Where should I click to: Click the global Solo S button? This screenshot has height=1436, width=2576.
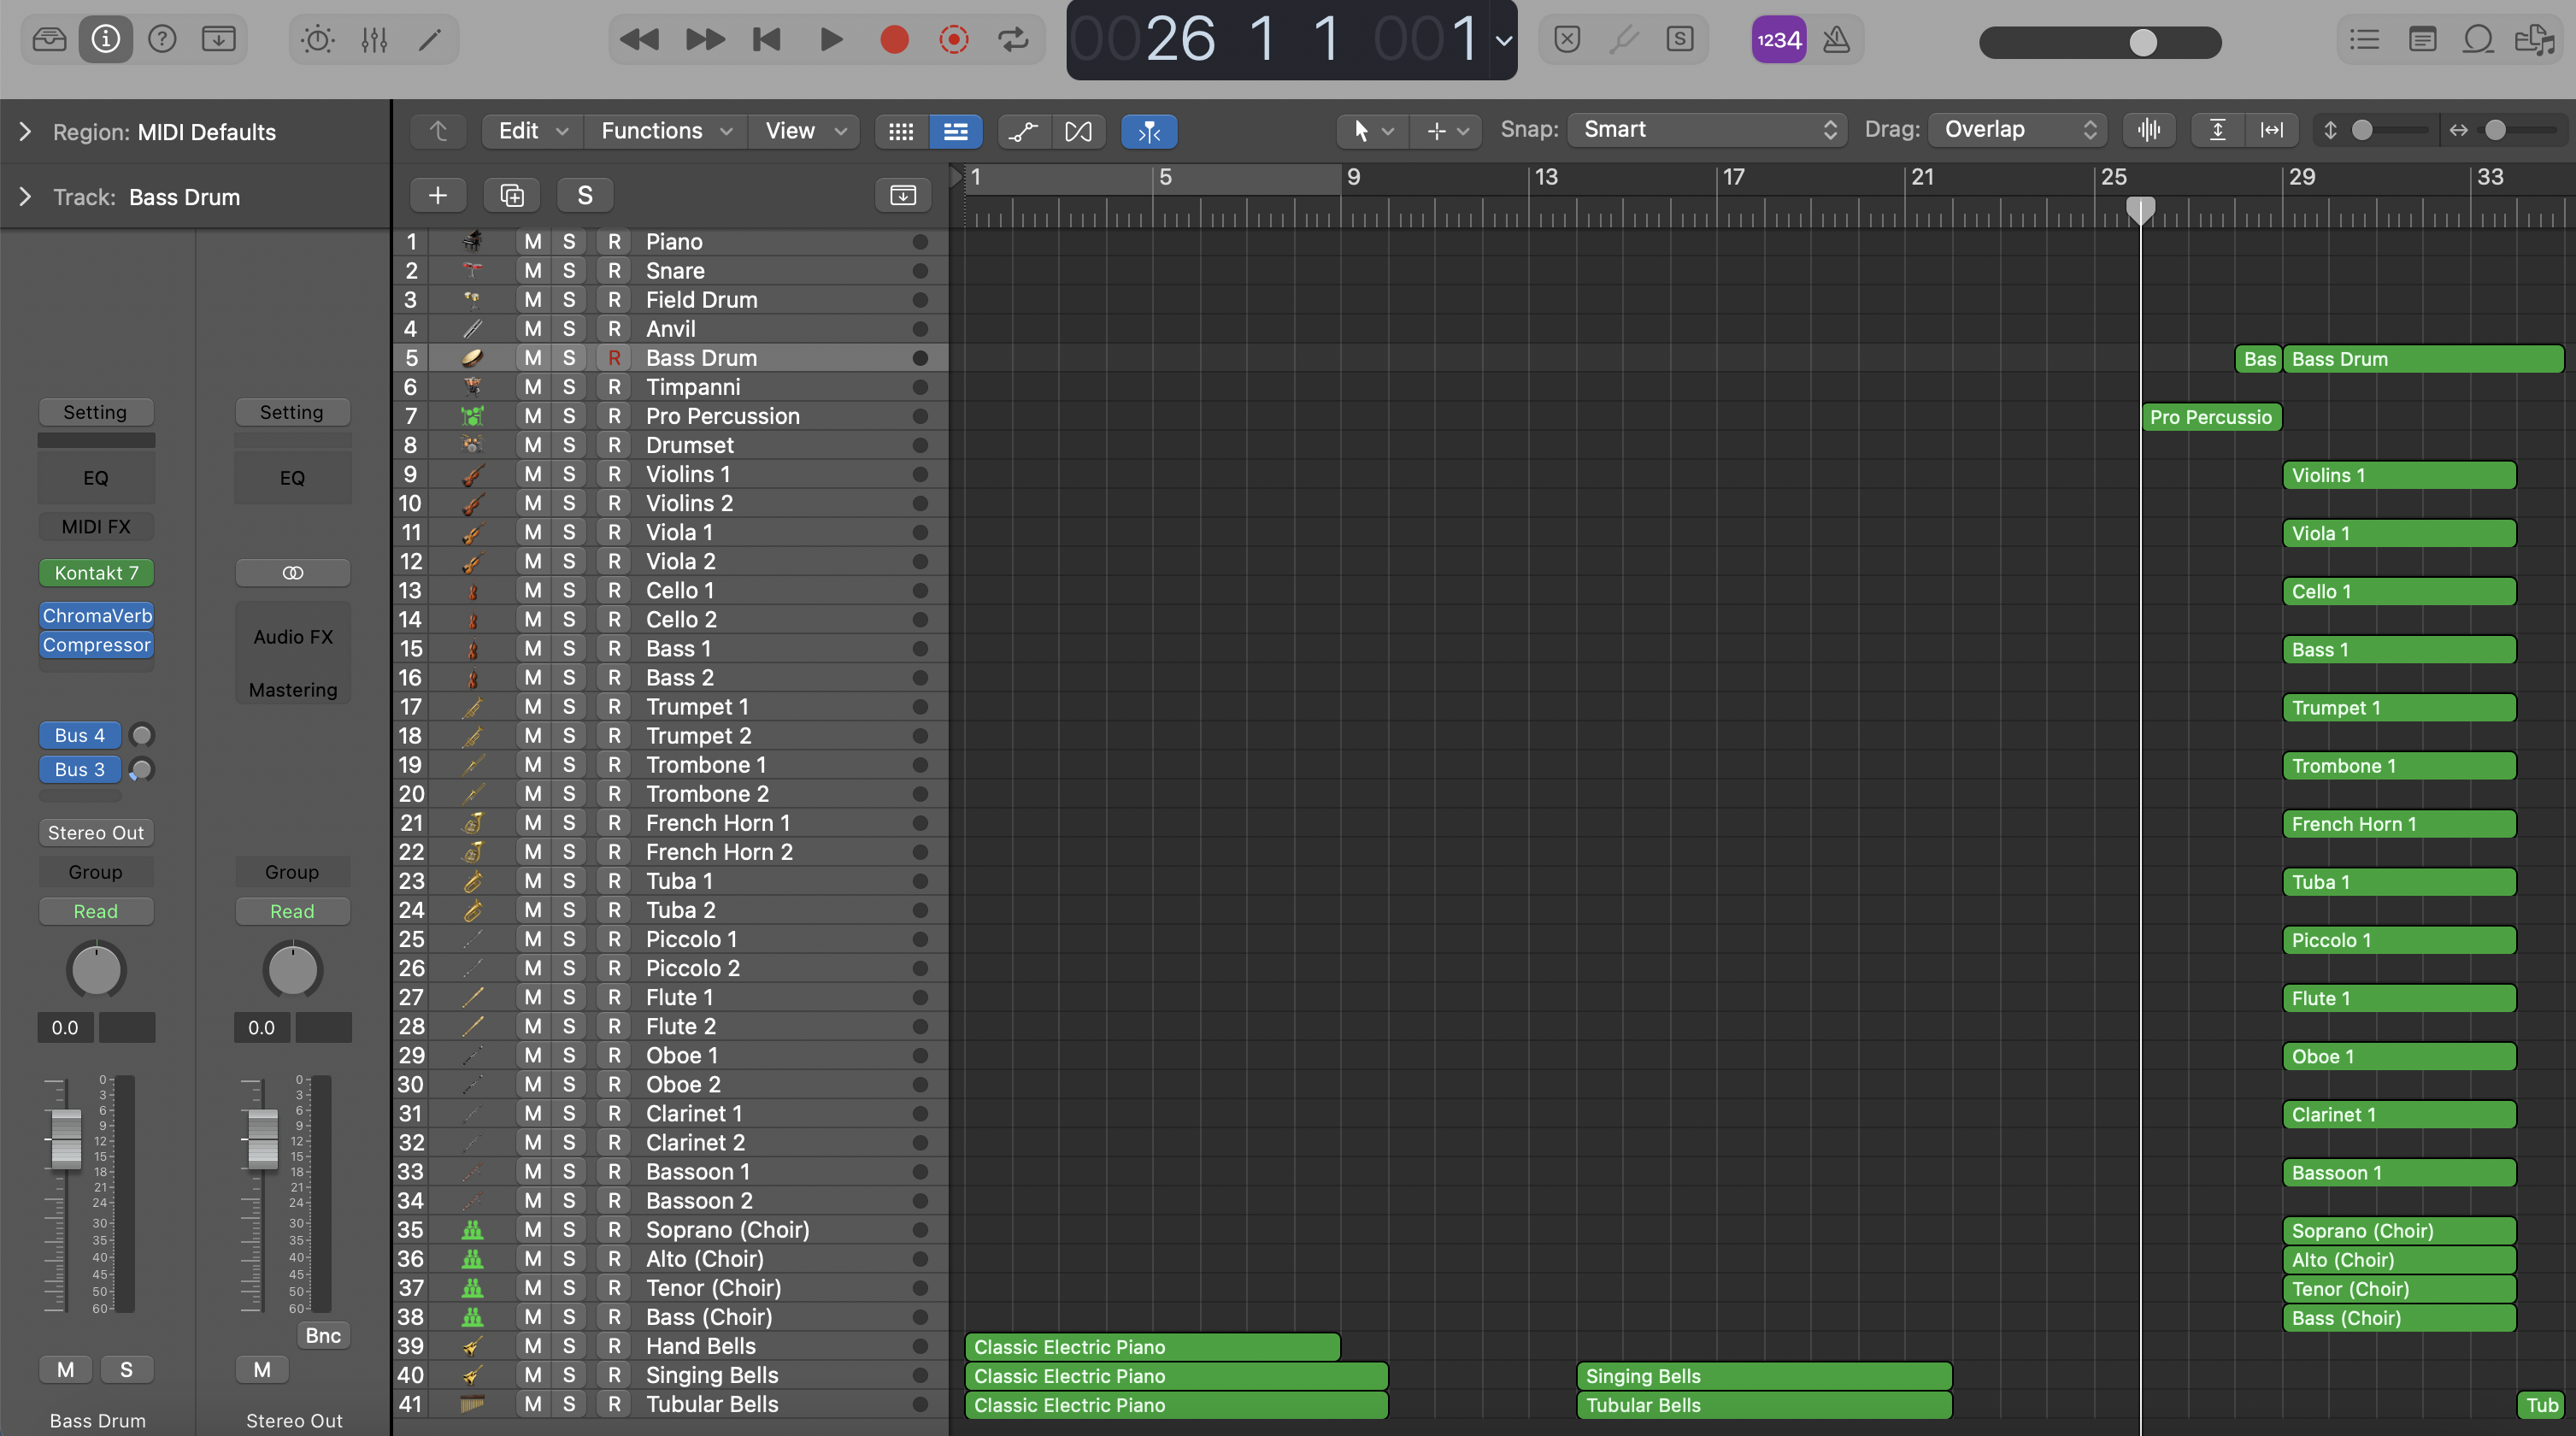tap(585, 195)
